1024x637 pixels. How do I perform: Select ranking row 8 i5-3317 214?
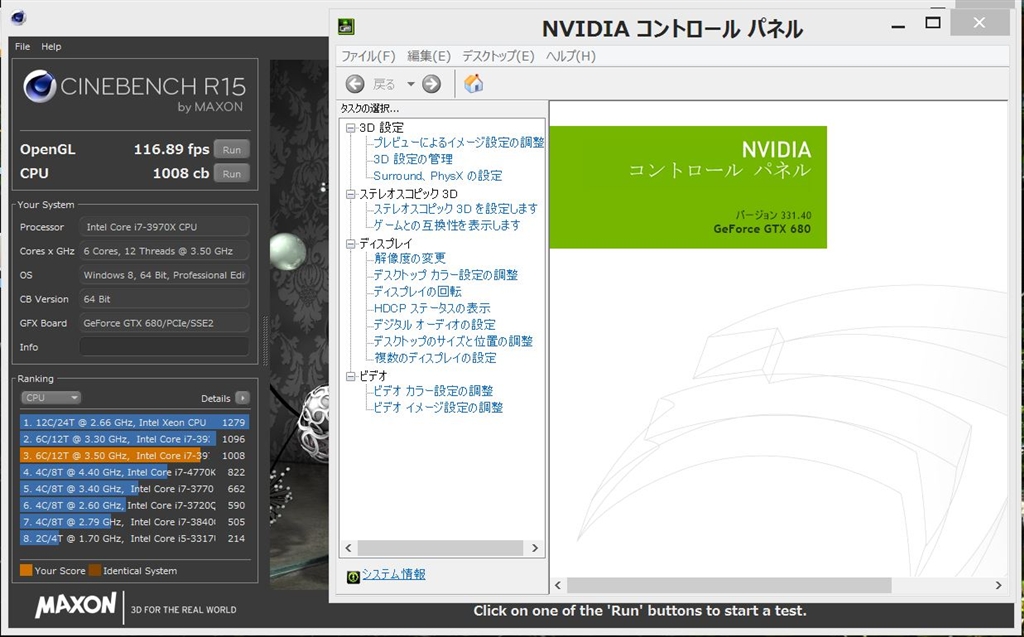click(x=135, y=539)
